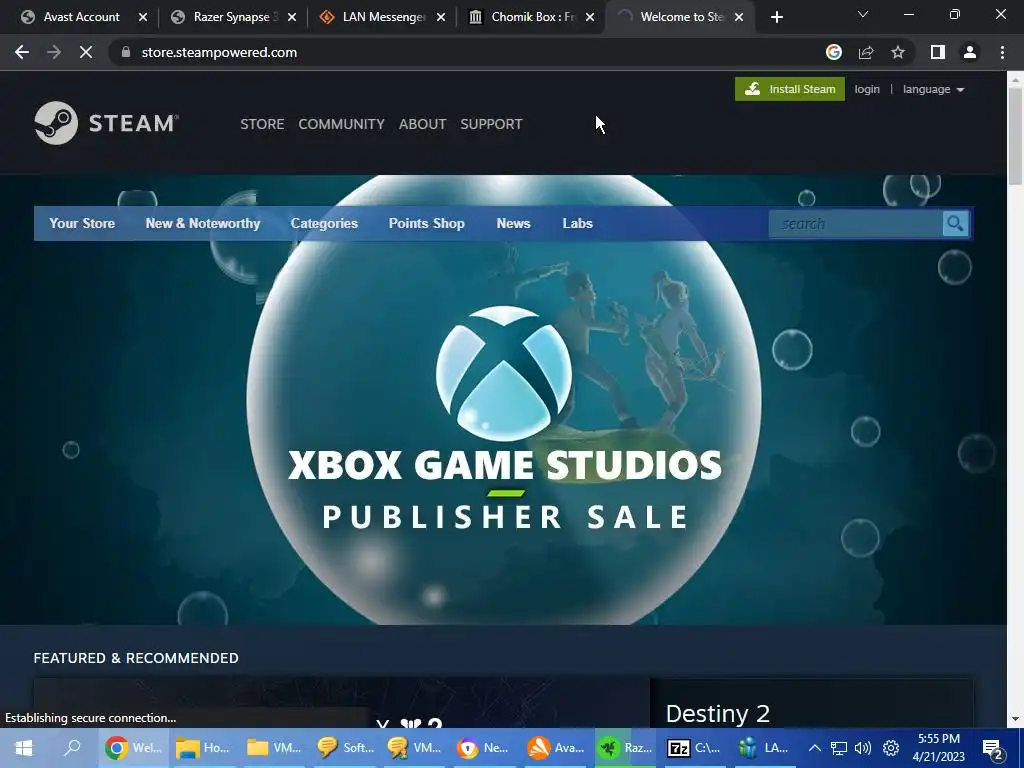Open the Windows taskbar search icon
This screenshot has width=1024, height=768.
pos(72,748)
